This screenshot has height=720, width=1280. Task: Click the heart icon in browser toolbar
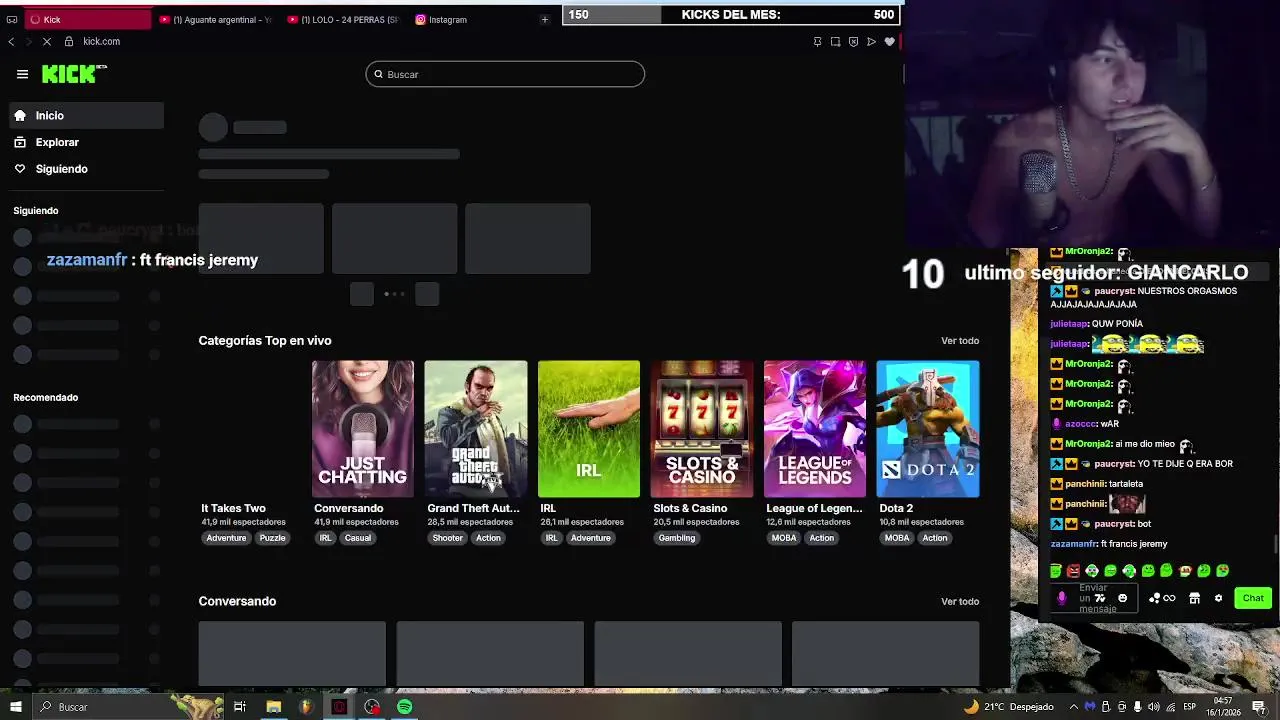click(x=889, y=41)
